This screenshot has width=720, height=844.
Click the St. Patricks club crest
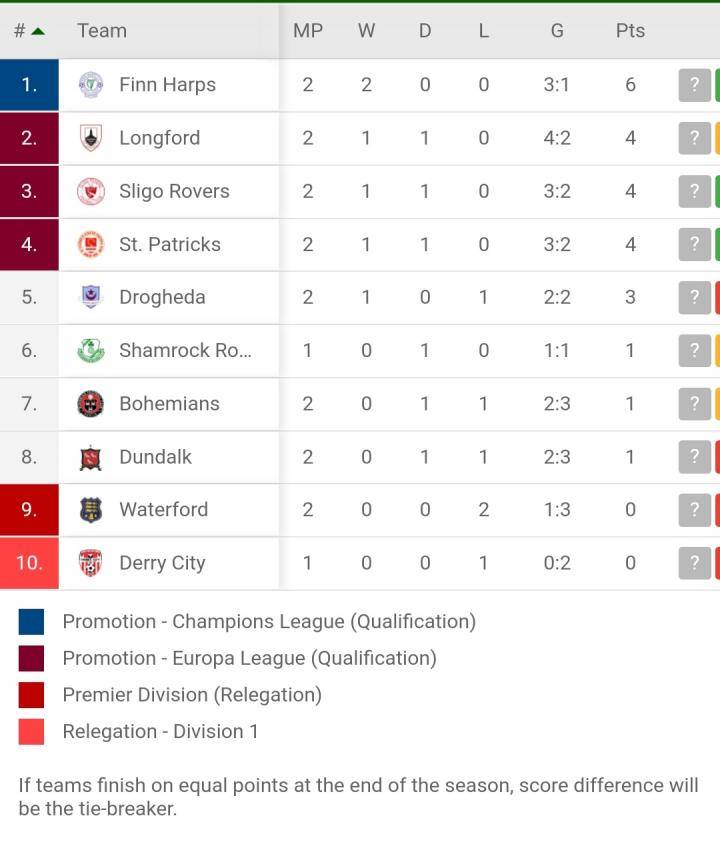point(91,244)
